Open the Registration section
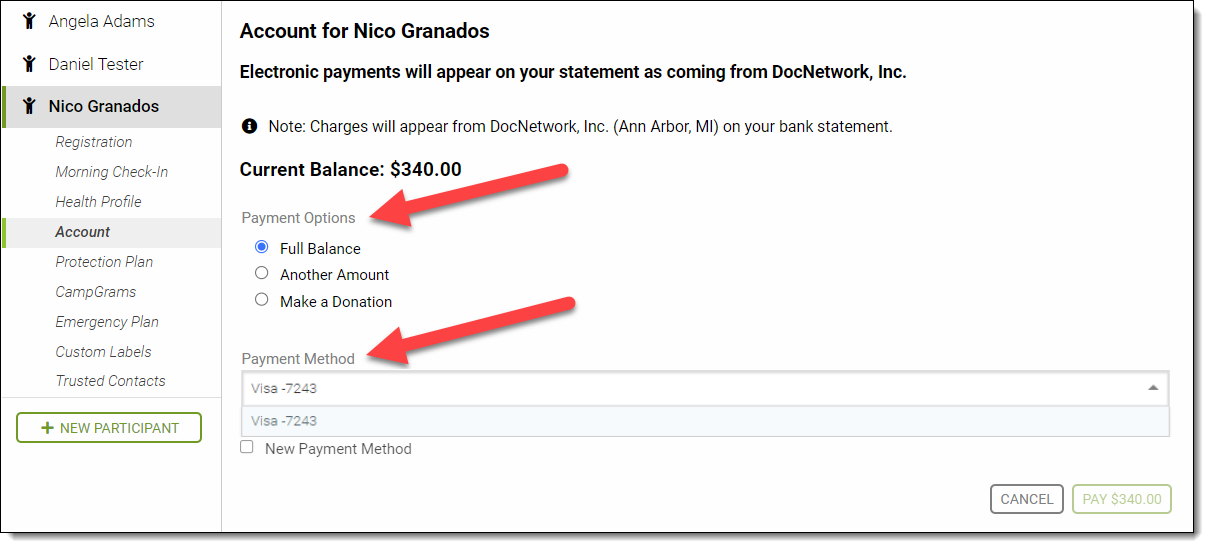The height and width of the screenshot is (548, 1209). [x=94, y=142]
